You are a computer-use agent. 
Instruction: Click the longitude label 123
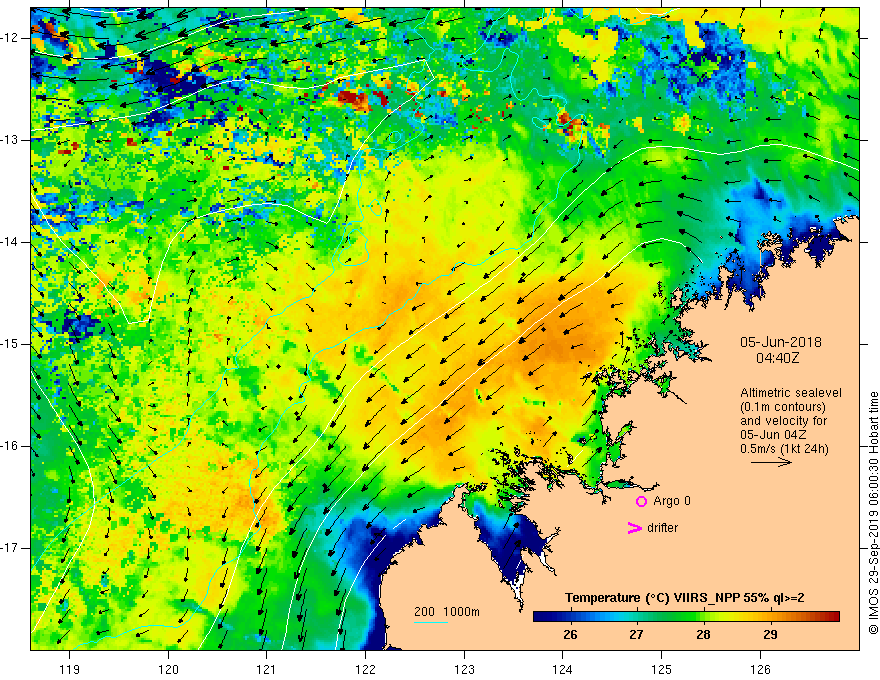click(464, 669)
